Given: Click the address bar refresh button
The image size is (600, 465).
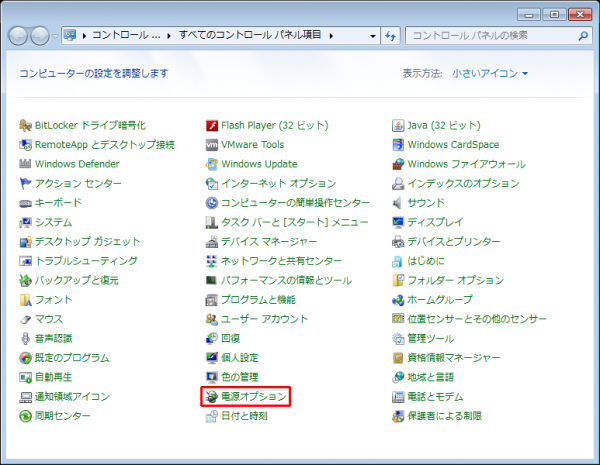Looking at the screenshot, I should (x=390, y=36).
